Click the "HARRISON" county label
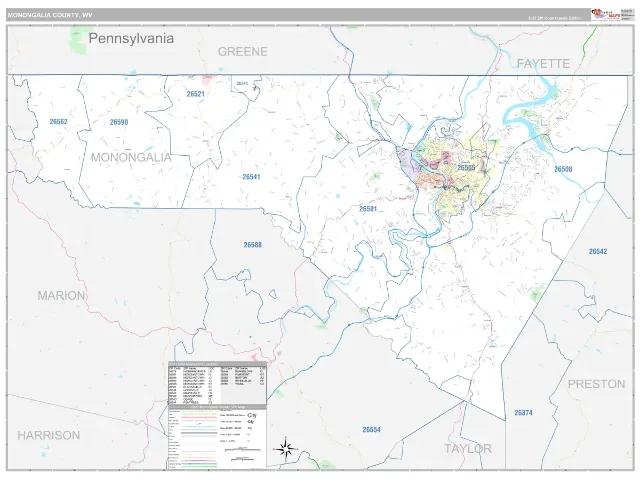 (49, 436)
